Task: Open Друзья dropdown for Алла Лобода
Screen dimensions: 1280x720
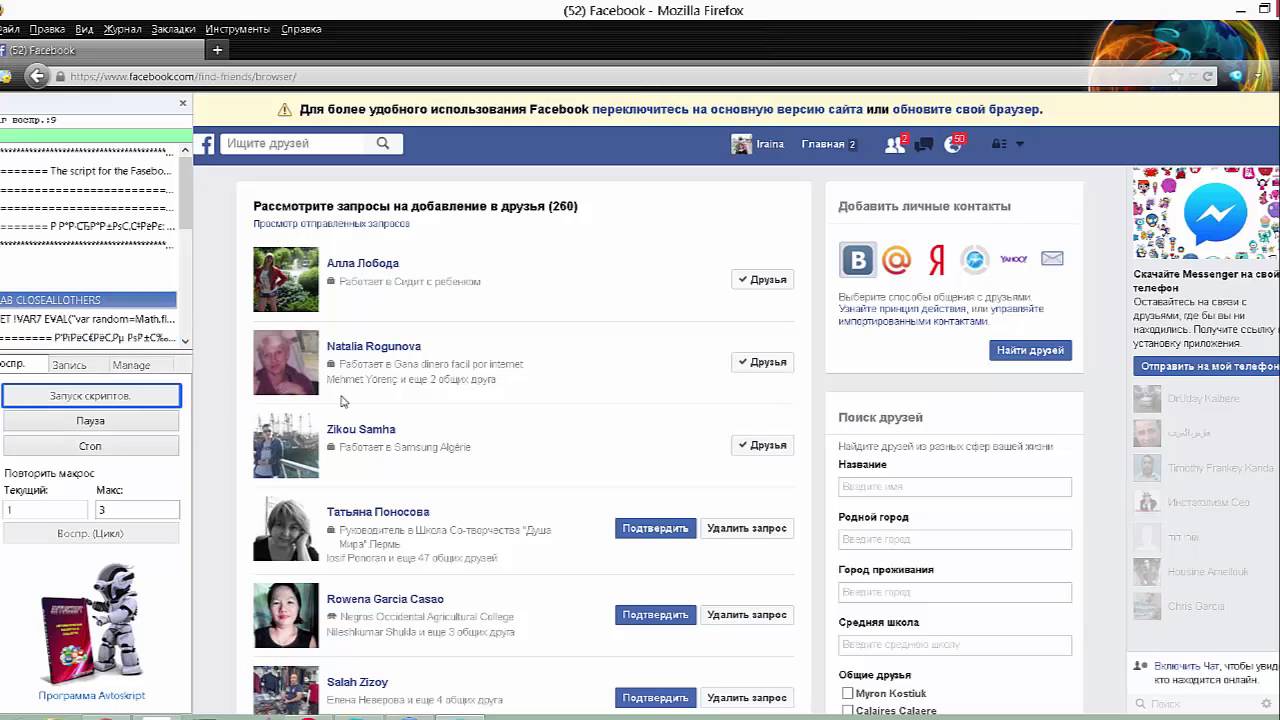Action: (762, 280)
